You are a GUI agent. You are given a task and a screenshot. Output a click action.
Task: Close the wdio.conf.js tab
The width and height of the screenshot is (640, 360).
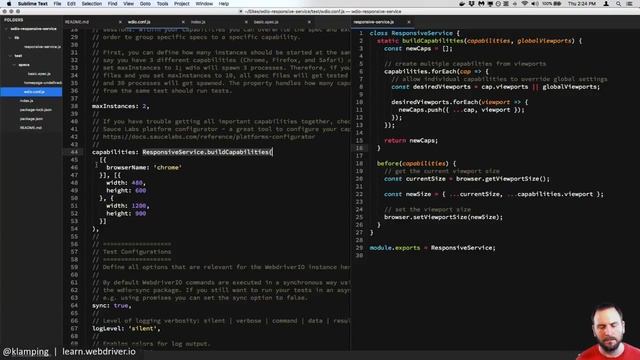tap(183, 22)
